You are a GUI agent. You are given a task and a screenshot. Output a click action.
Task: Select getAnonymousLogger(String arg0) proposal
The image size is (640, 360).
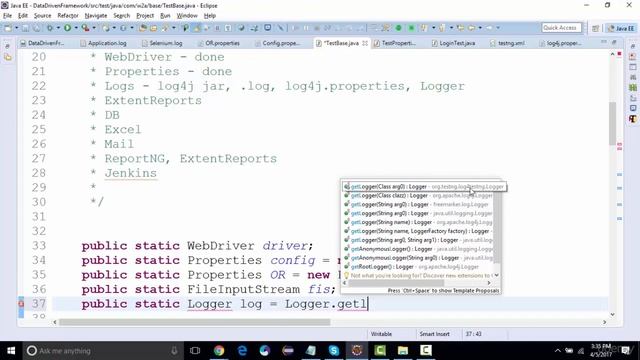pos(418,258)
